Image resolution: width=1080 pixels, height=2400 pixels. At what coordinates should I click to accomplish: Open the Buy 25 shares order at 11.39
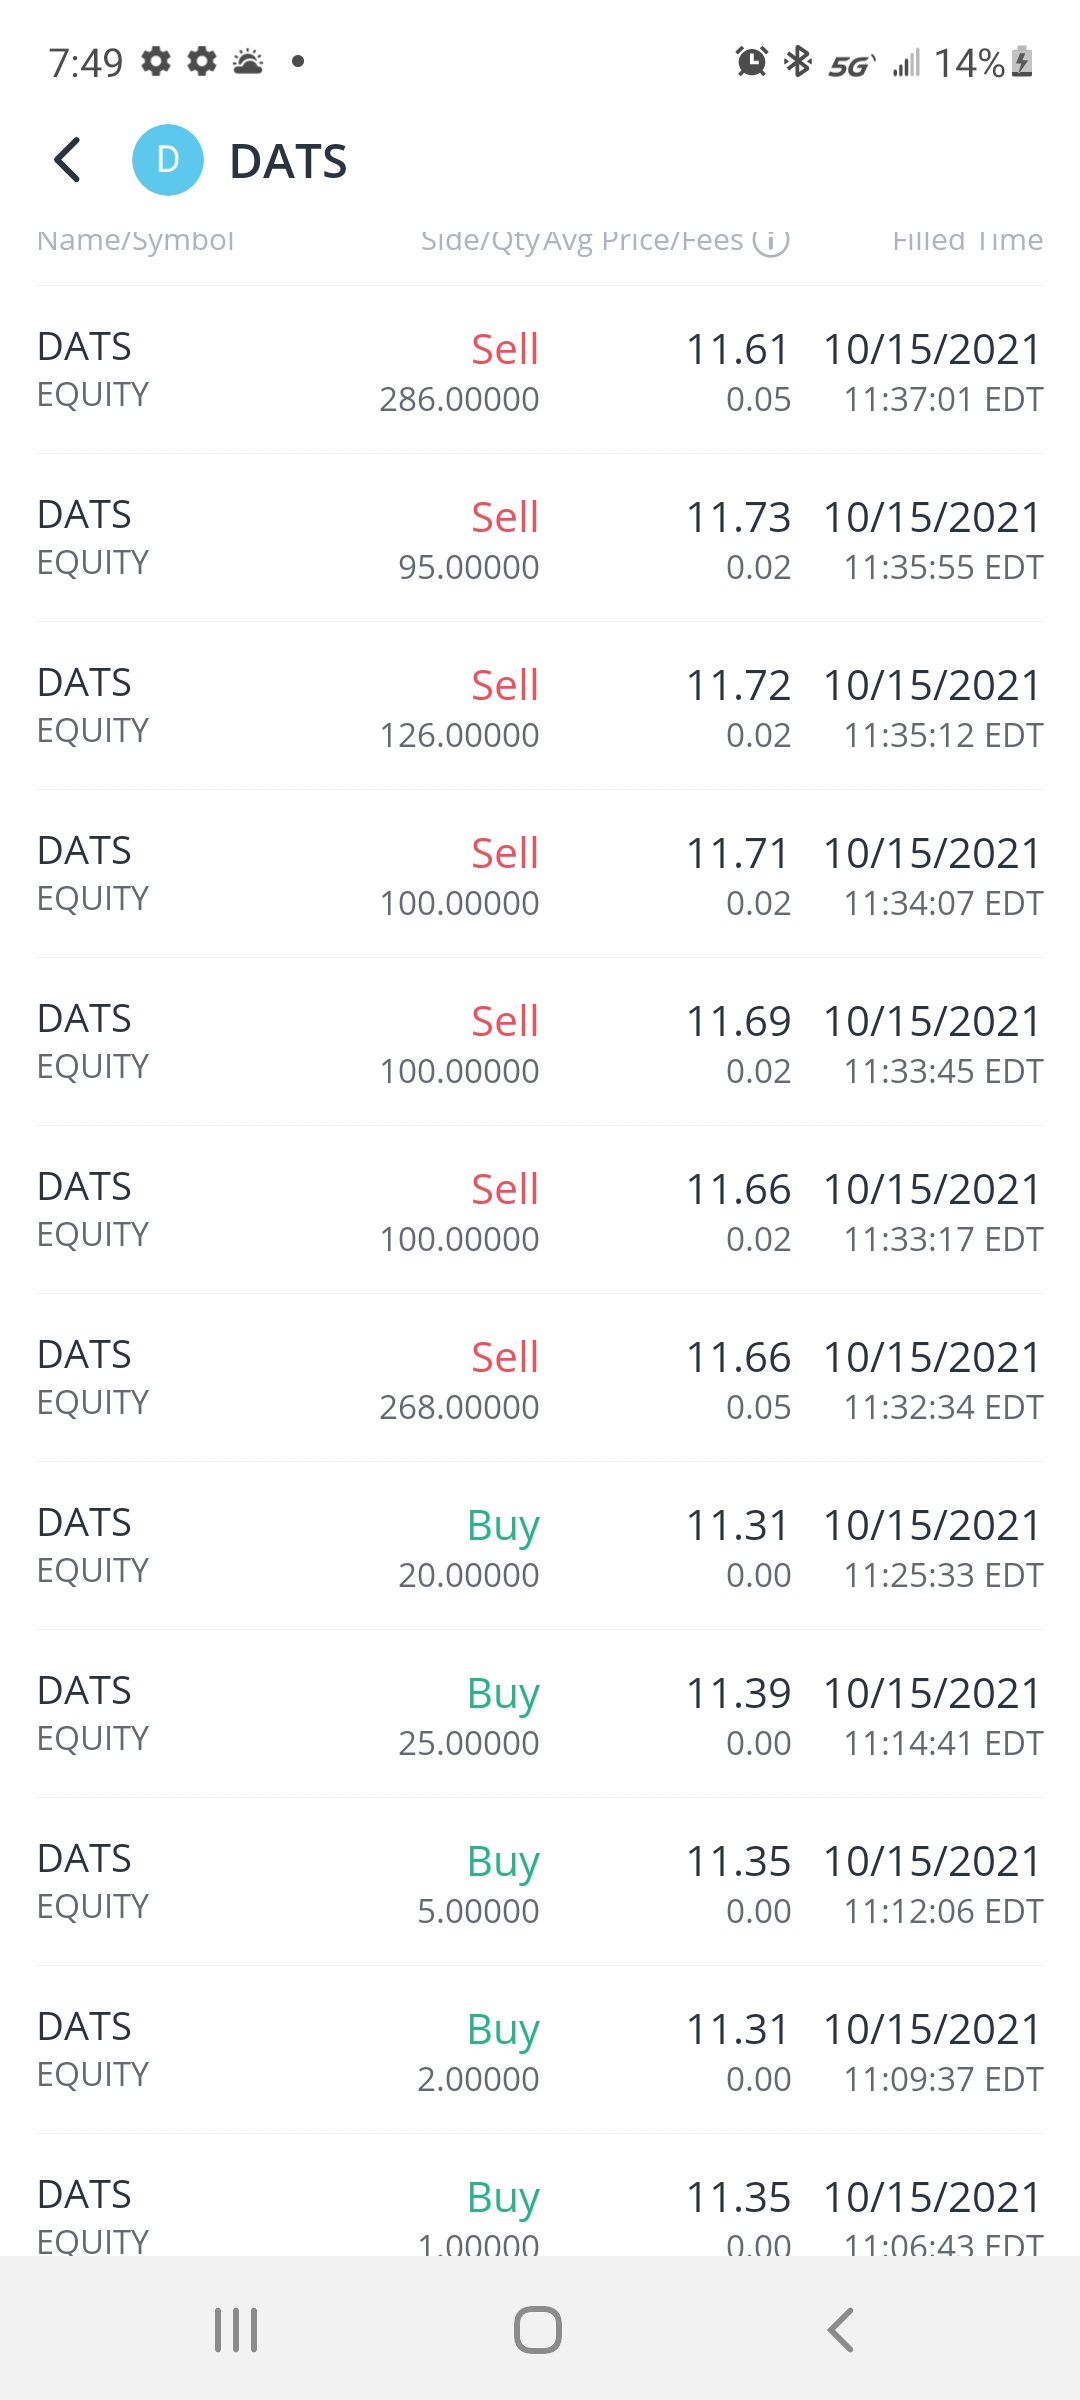coord(540,1715)
